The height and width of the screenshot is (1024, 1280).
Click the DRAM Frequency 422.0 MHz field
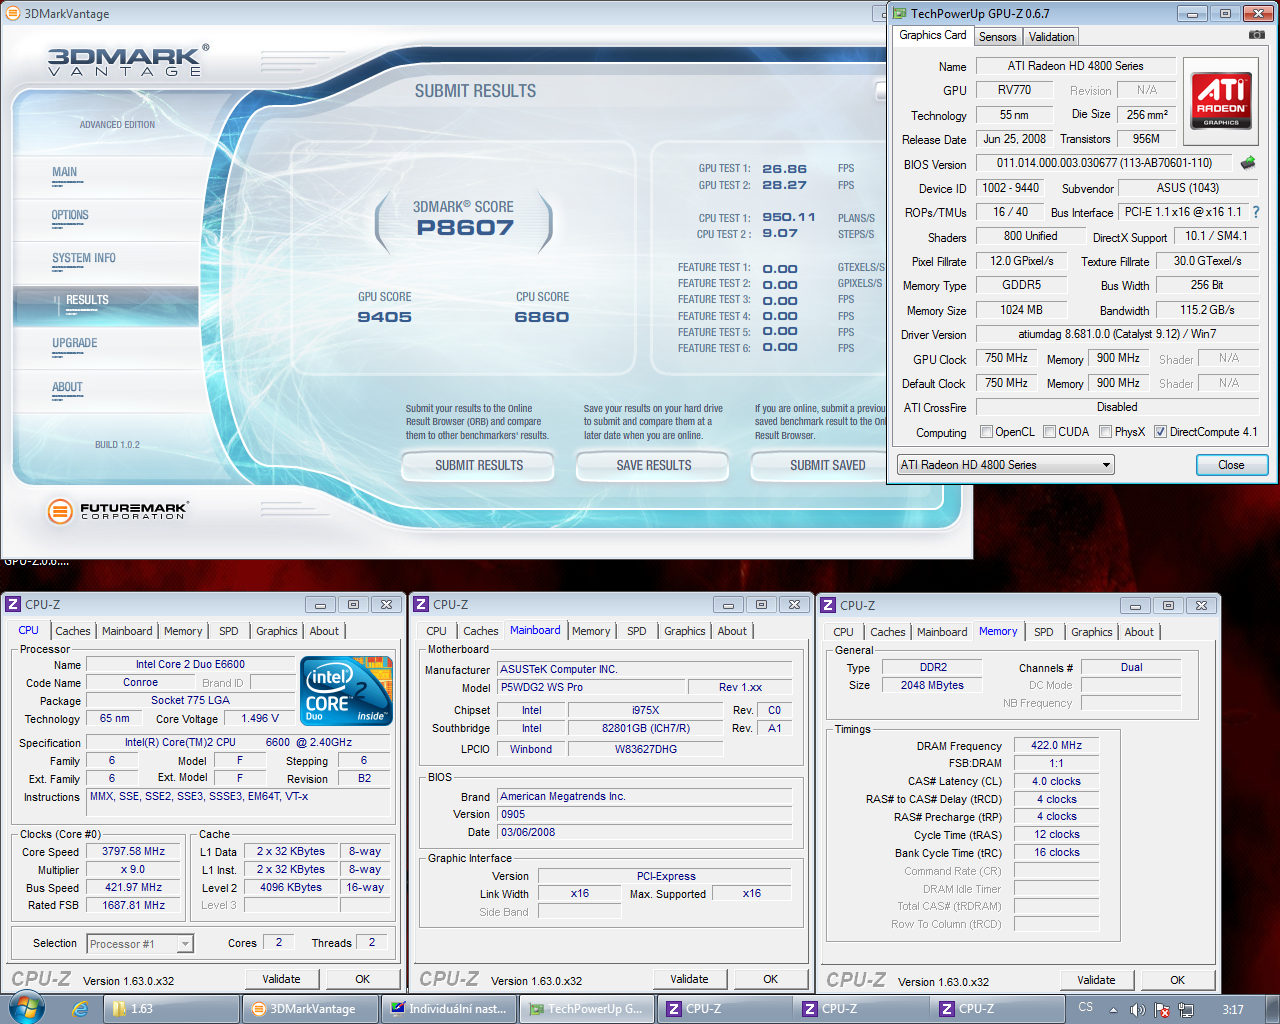(1057, 745)
